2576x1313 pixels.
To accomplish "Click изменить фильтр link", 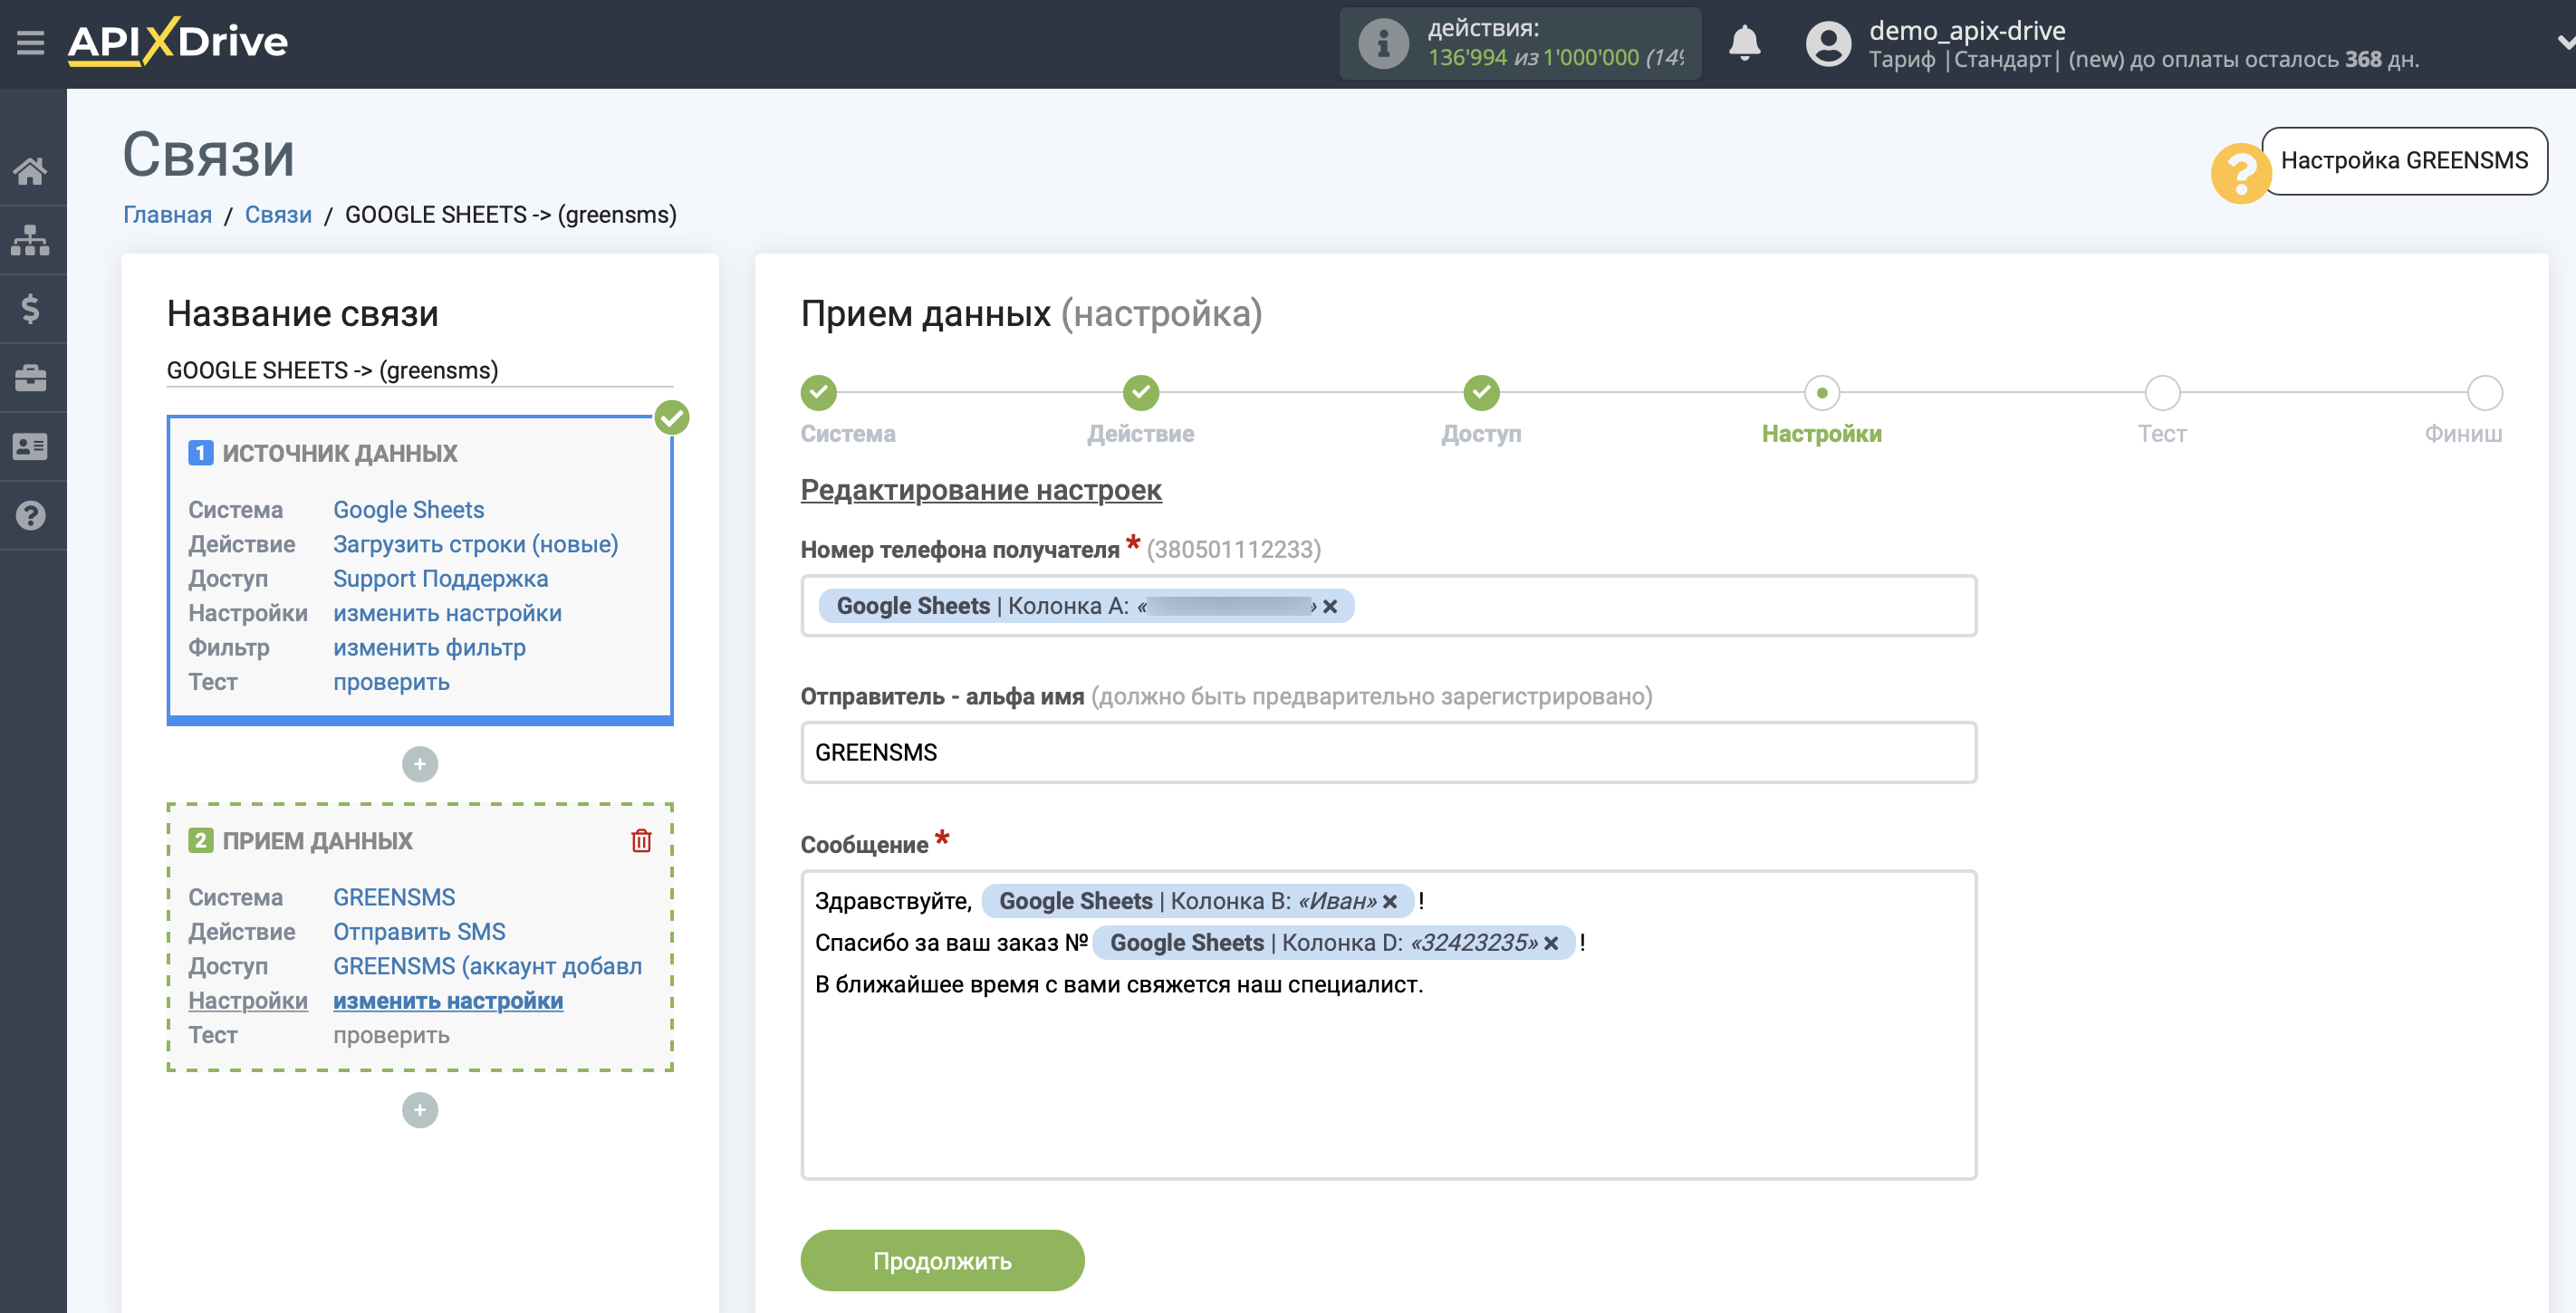I will click(x=429, y=647).
